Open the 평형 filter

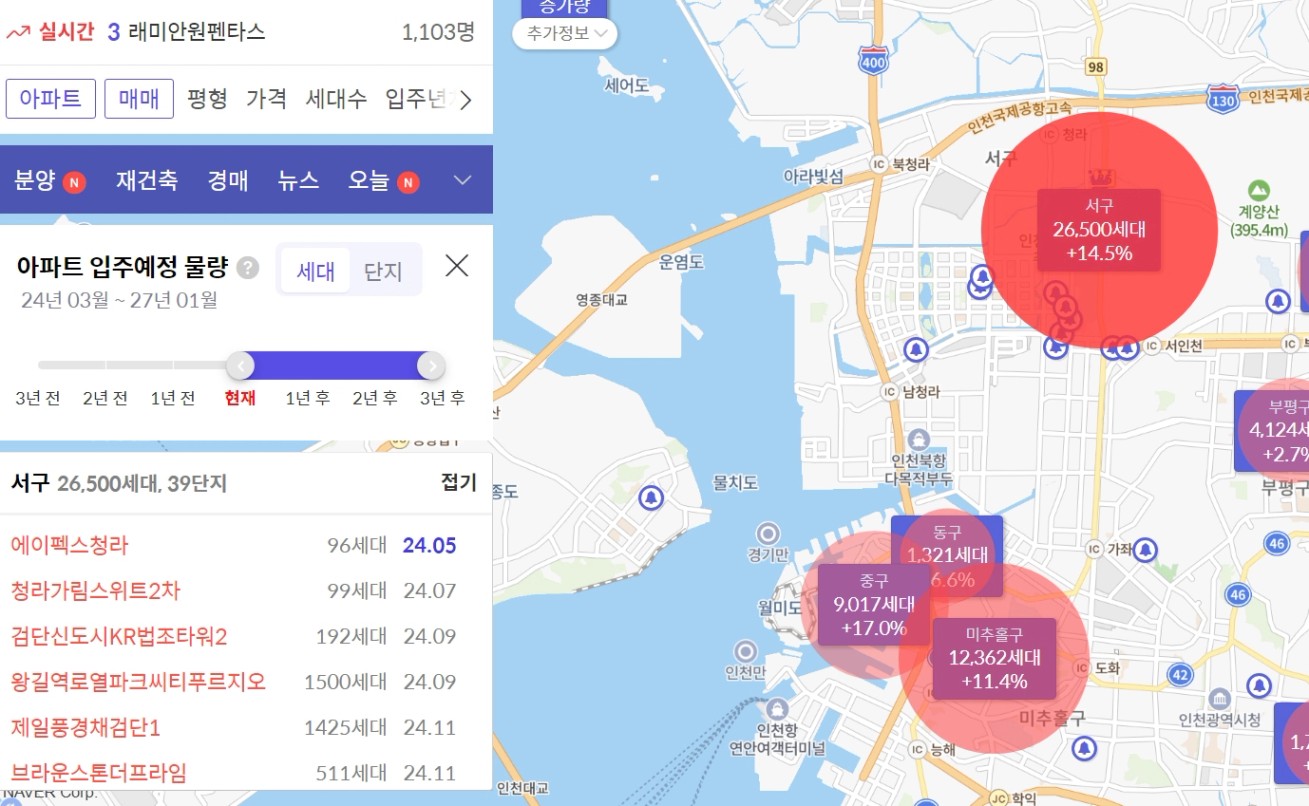207,99
